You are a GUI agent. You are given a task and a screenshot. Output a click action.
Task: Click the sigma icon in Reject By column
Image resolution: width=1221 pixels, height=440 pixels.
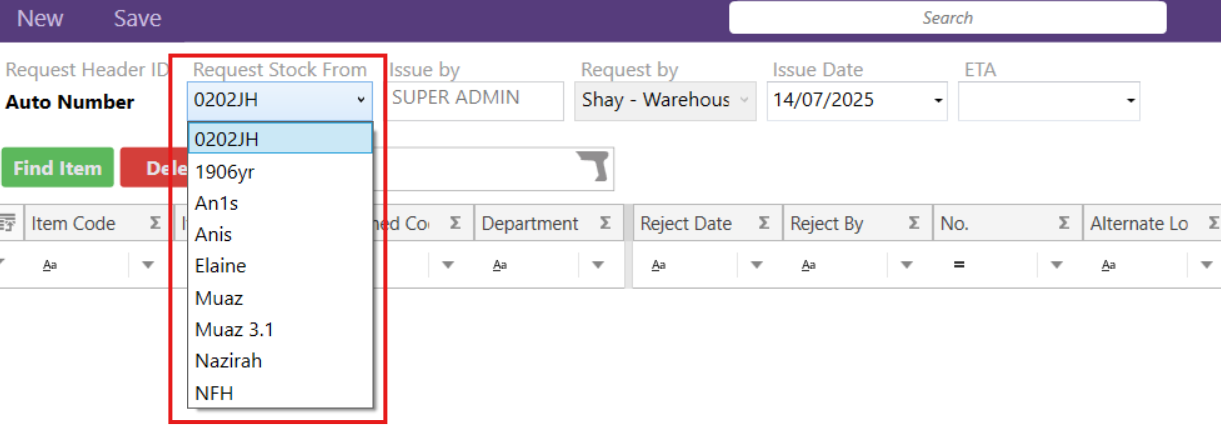914,224
